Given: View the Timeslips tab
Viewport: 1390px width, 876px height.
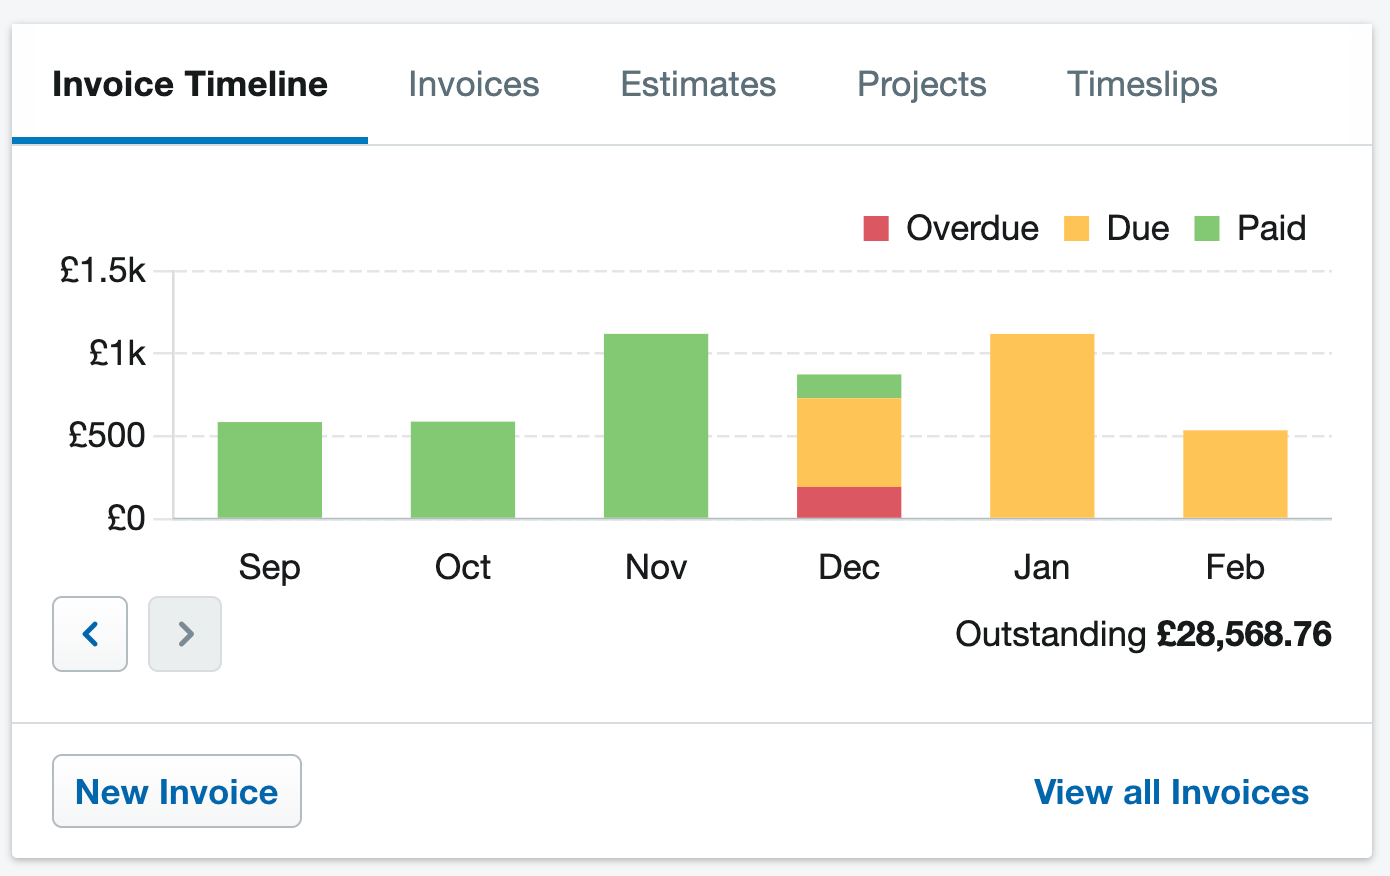Looking at the screenshot, I should [x=1142, y=84].
